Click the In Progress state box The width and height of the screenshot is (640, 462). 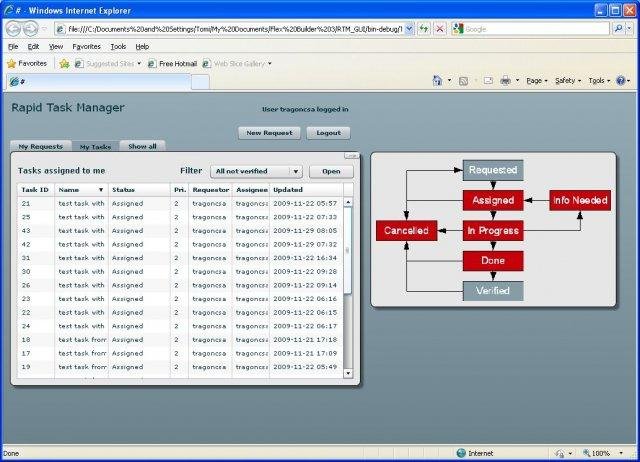pos(493,231)
